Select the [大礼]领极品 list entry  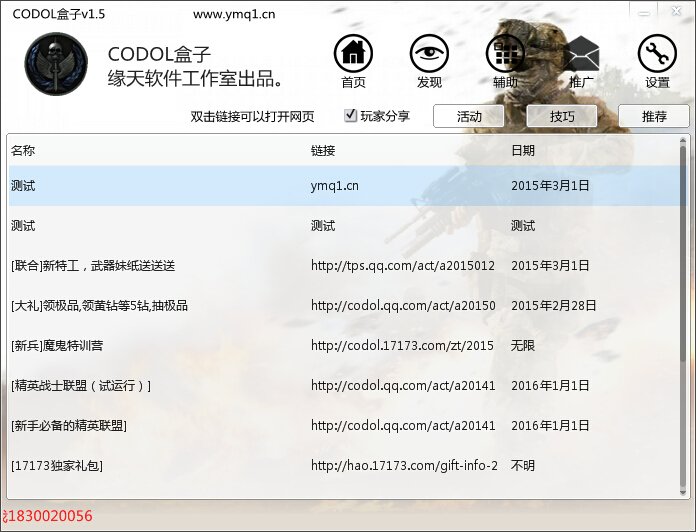[99, 306]
